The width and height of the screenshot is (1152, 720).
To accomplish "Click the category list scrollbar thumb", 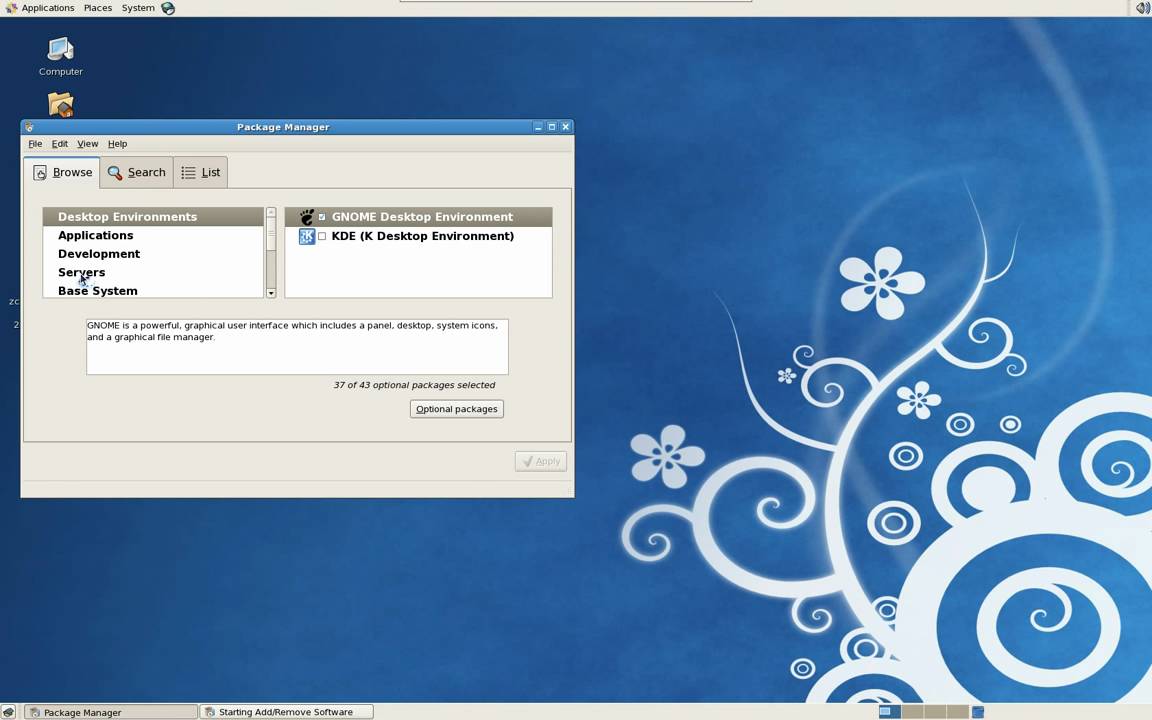I will pyautogui.click(x=271, y=235).
